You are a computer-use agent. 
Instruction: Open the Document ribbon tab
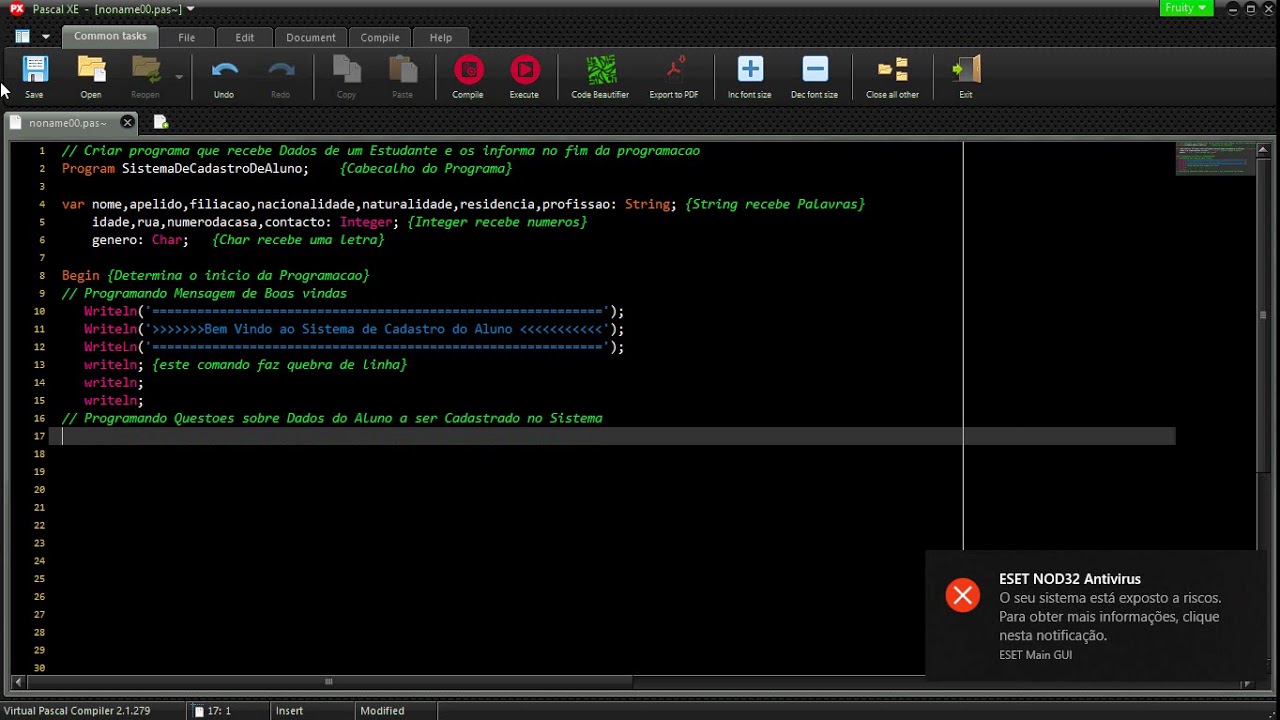tap(311, 37)
